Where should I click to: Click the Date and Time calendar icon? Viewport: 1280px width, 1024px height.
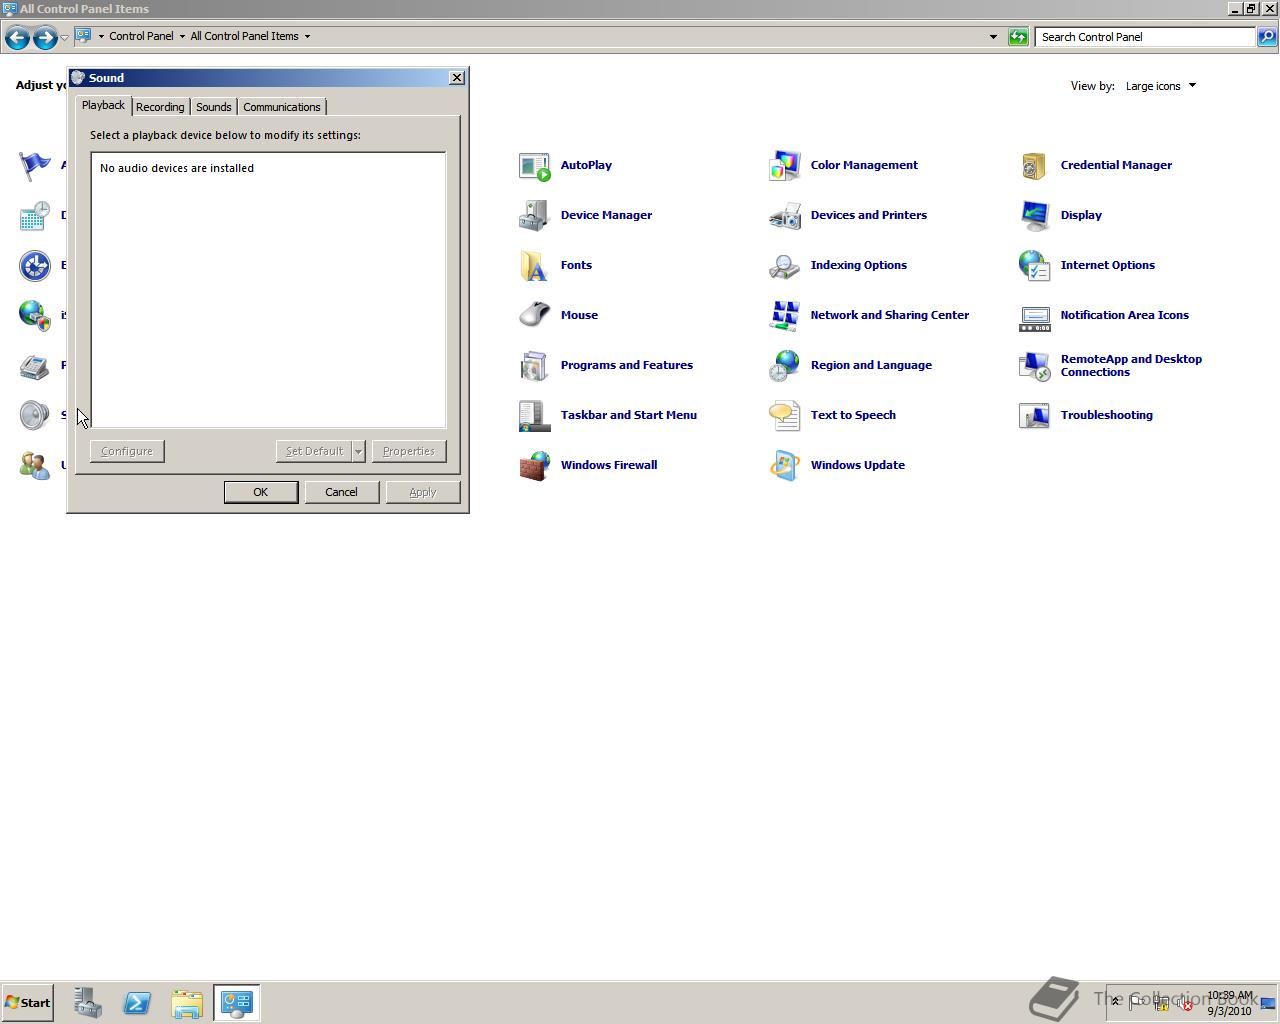pyautogui.click(x=35, y=216)
